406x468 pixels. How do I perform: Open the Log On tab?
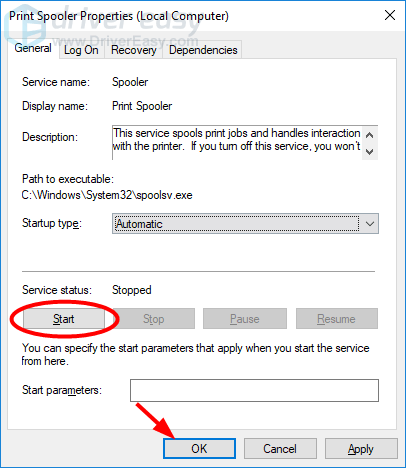pos(81,50)
